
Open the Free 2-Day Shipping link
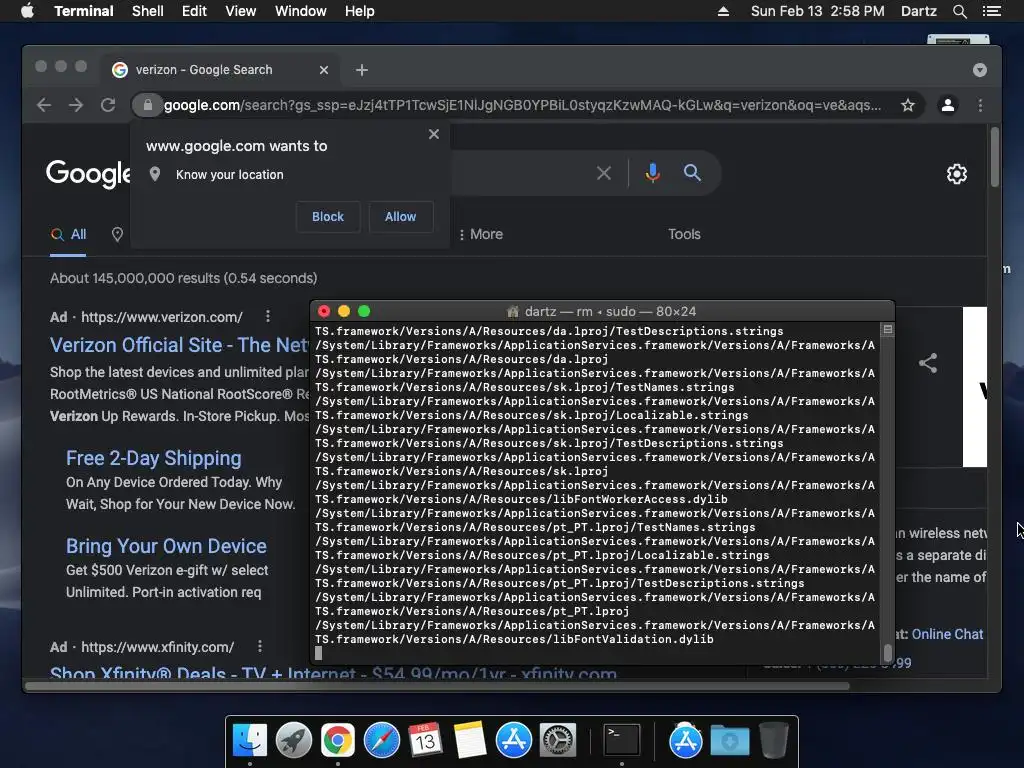coord(153,458)
